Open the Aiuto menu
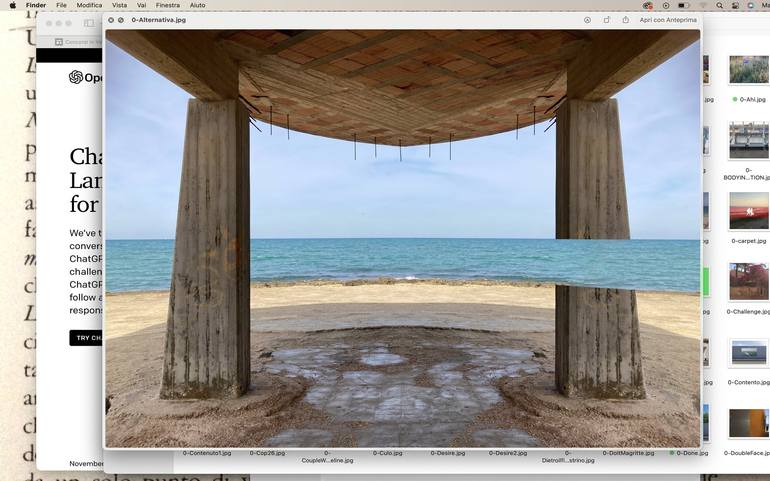770x481 pixels. pyautogui.click(x=197, y=5)
